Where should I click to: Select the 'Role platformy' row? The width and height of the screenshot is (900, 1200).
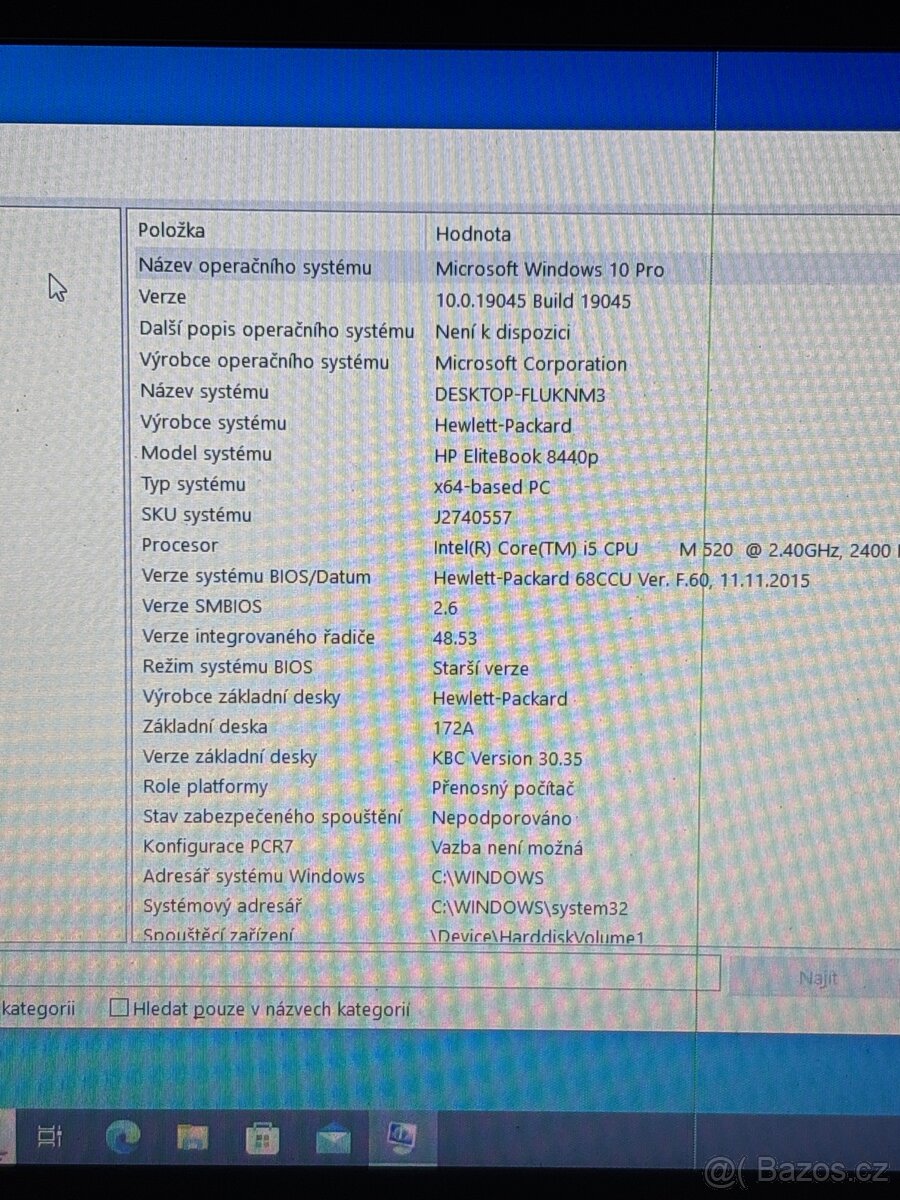tap(205, 787)
